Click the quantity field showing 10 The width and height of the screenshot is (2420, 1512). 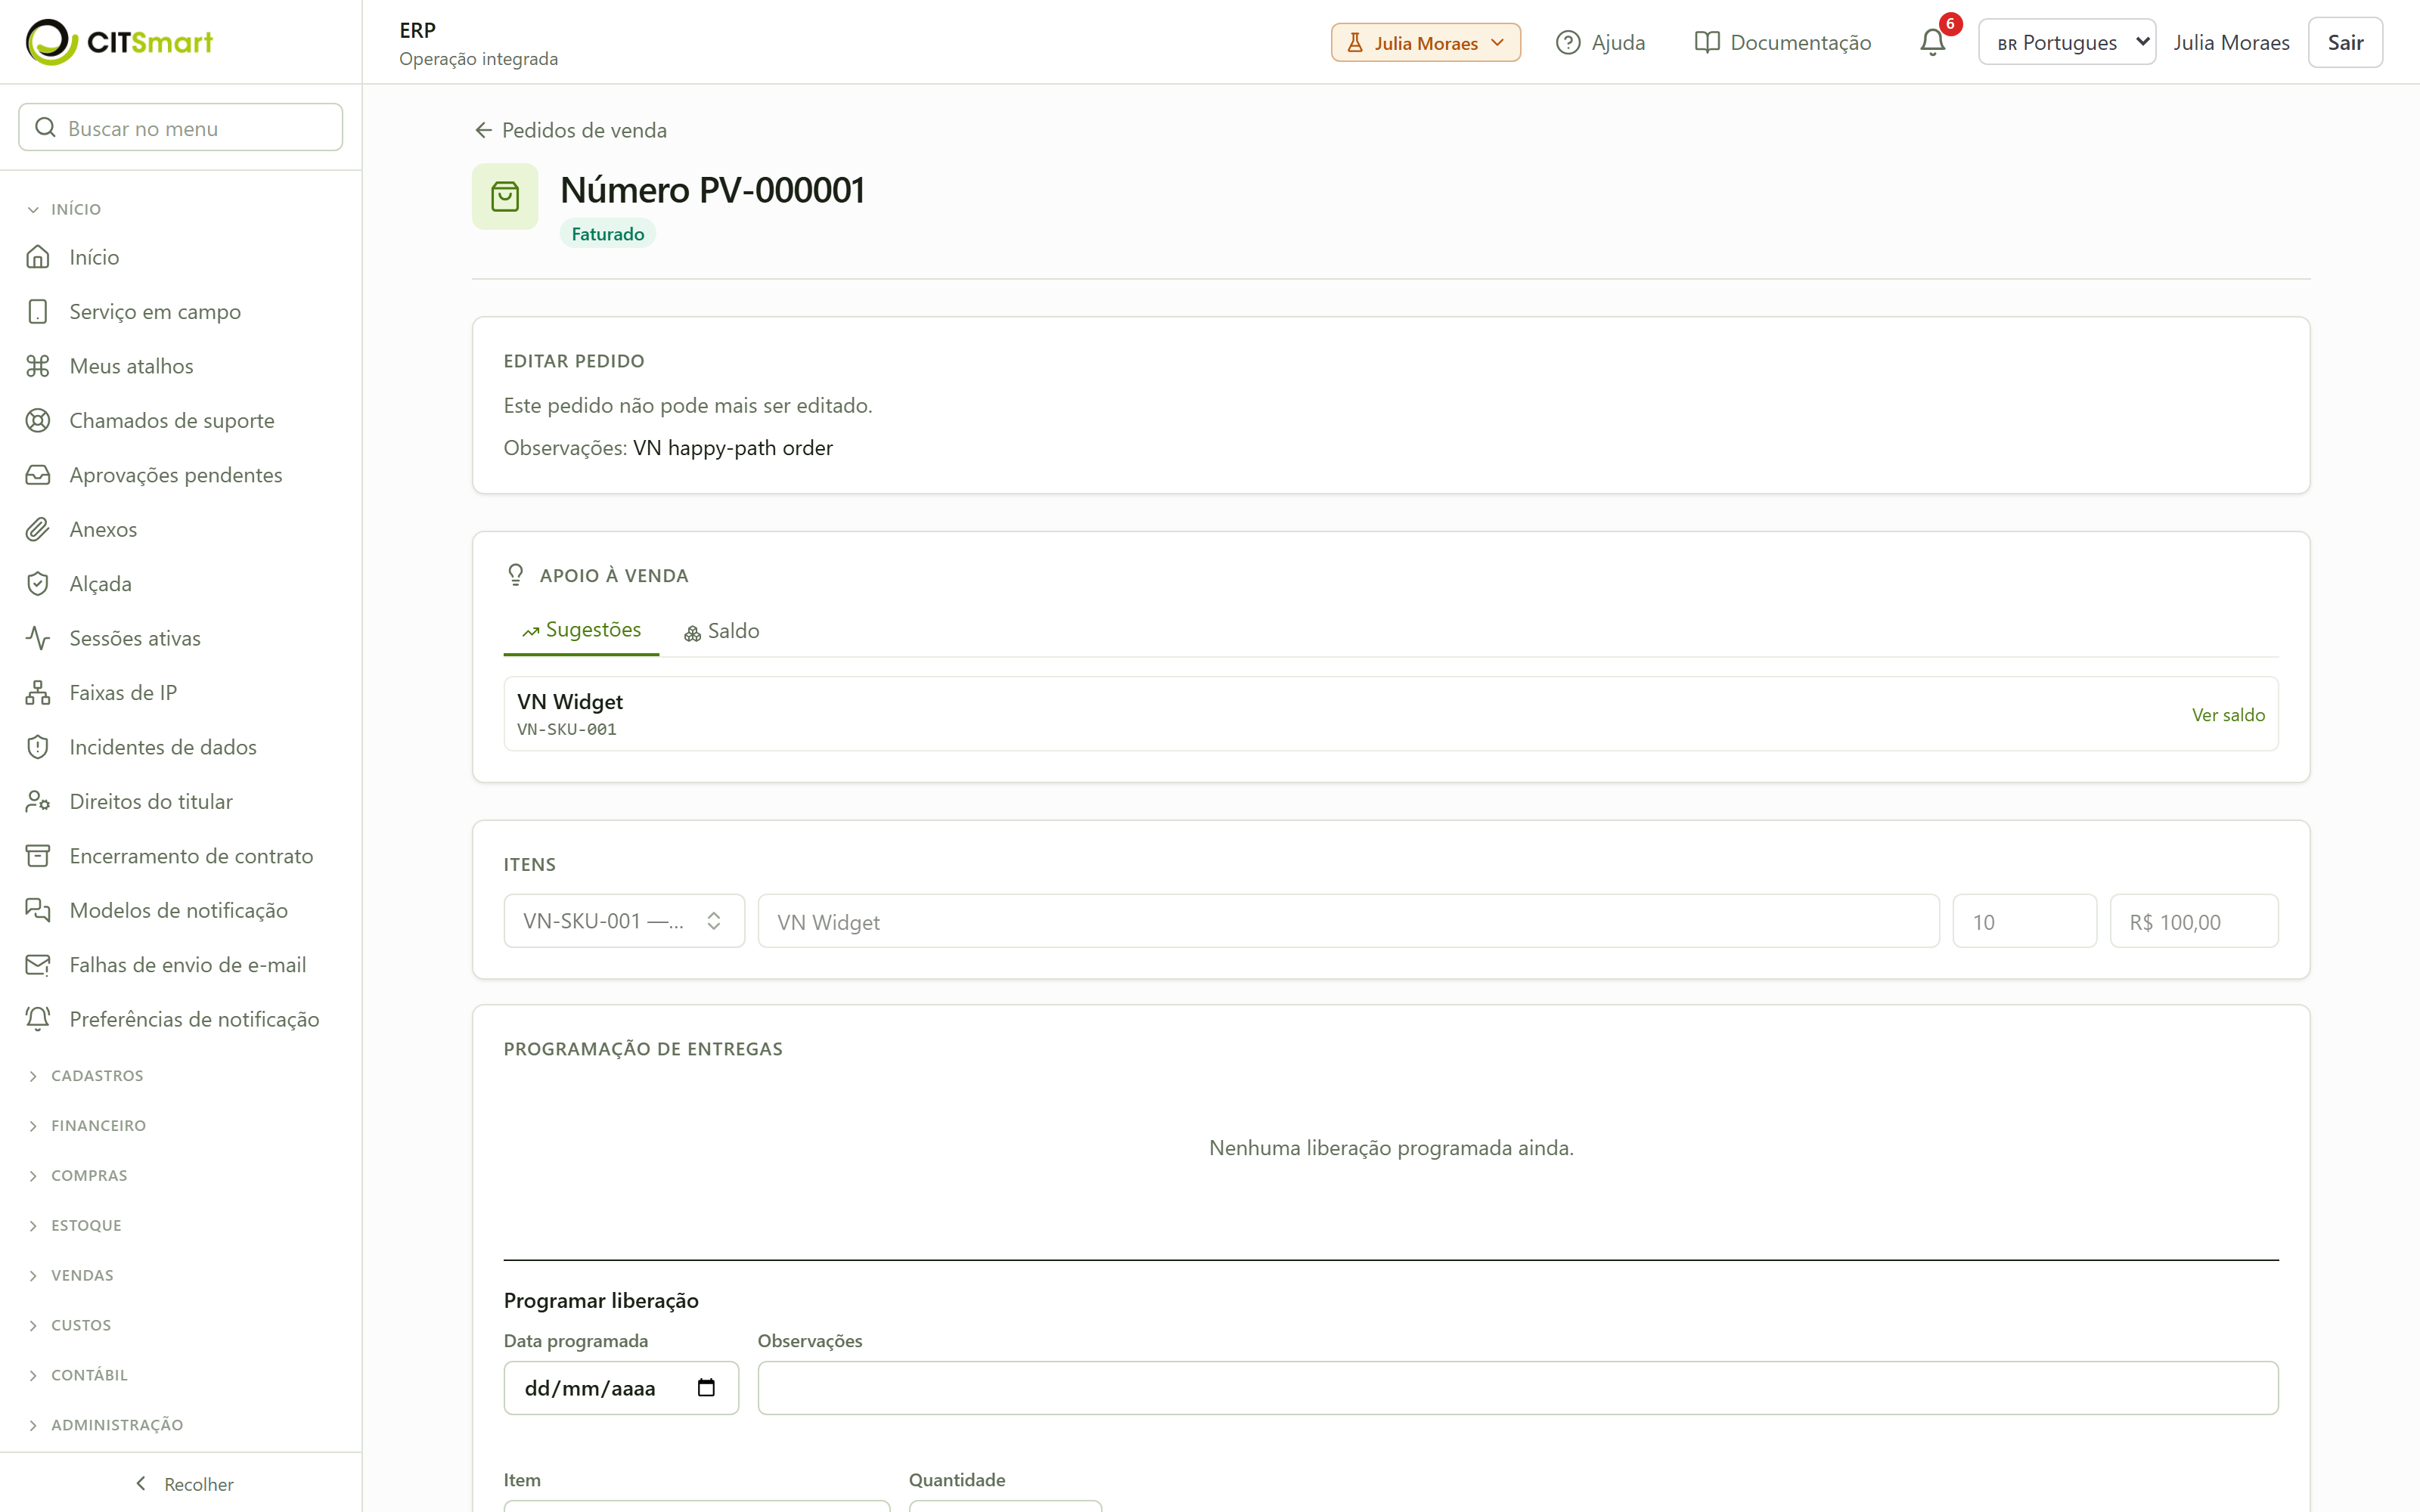[x=2025, y=921]
